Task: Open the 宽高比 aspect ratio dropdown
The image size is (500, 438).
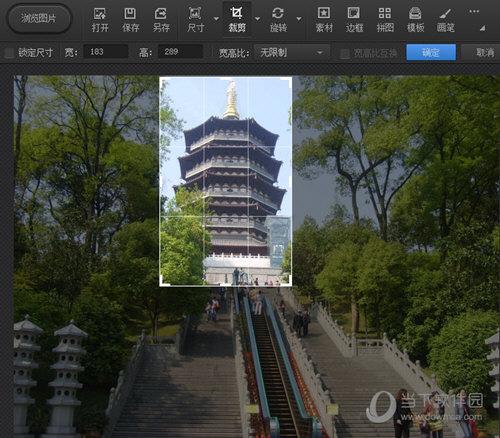Action: point(292,53)
